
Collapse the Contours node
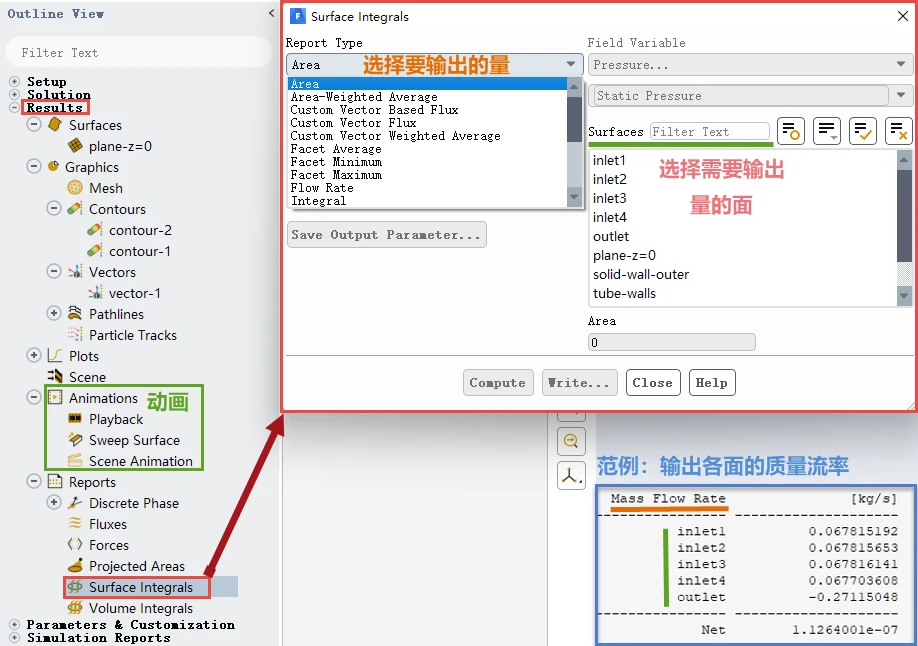coord(54,209)
